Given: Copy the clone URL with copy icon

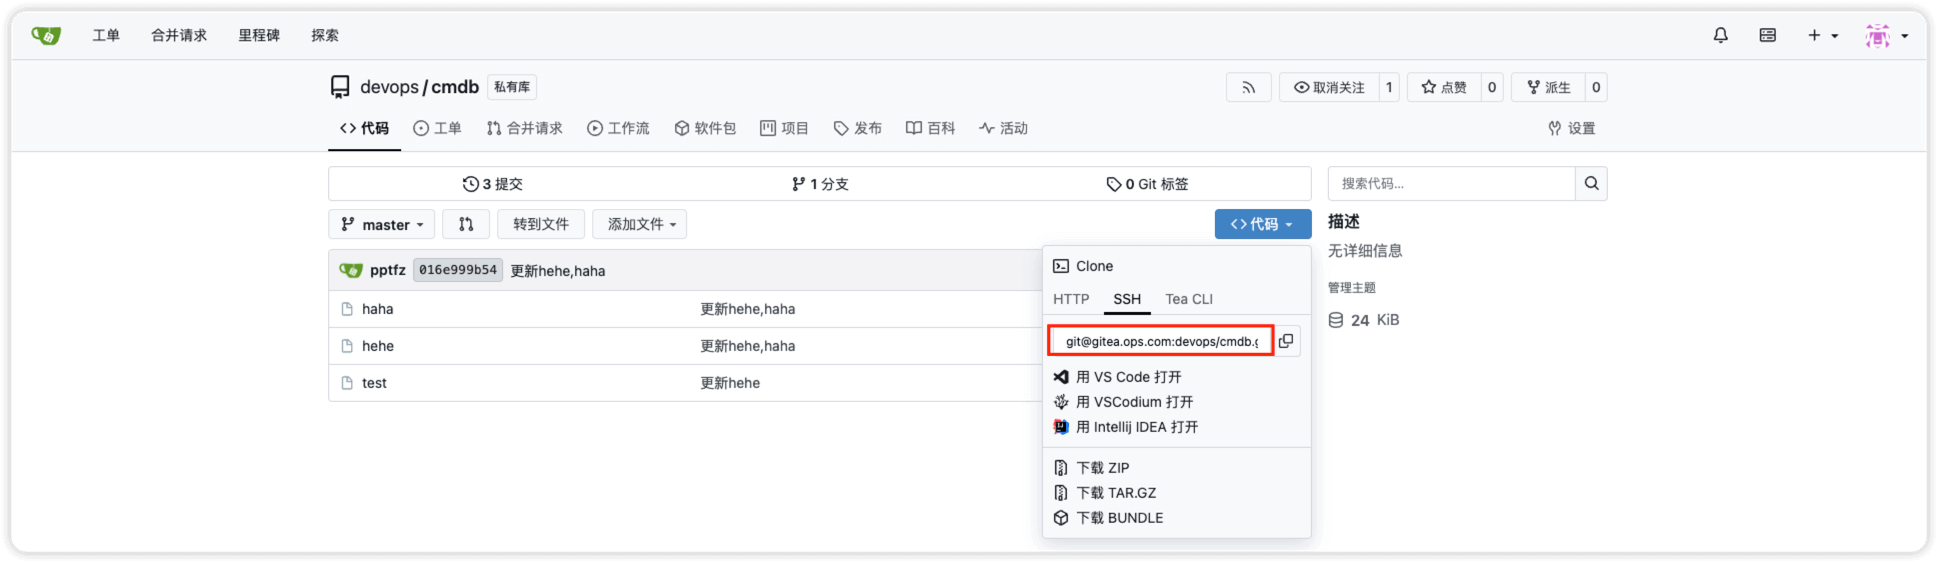Looking at the screenshot, I should tap(1286, 341).
